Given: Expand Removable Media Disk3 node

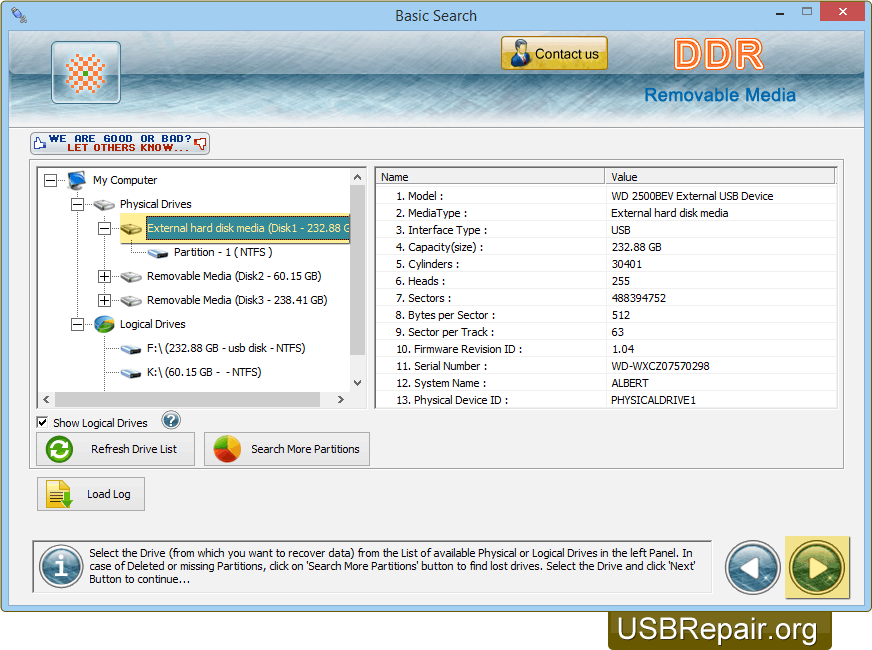Looking at the screenshot, I should [x=104, y=300].
